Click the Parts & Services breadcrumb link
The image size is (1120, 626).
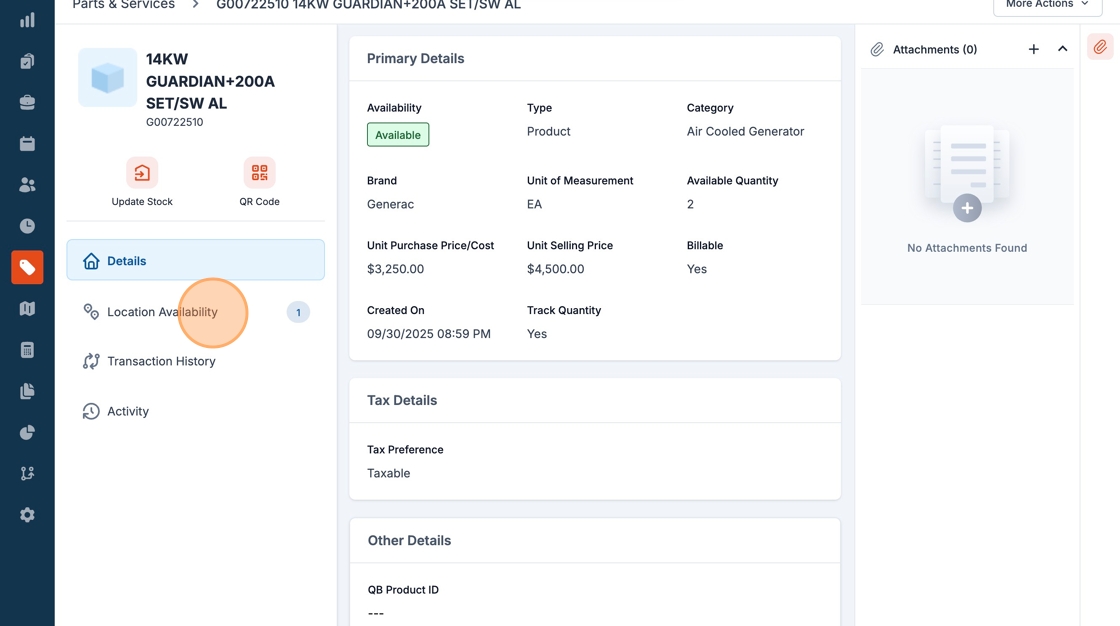click(123, 6)
